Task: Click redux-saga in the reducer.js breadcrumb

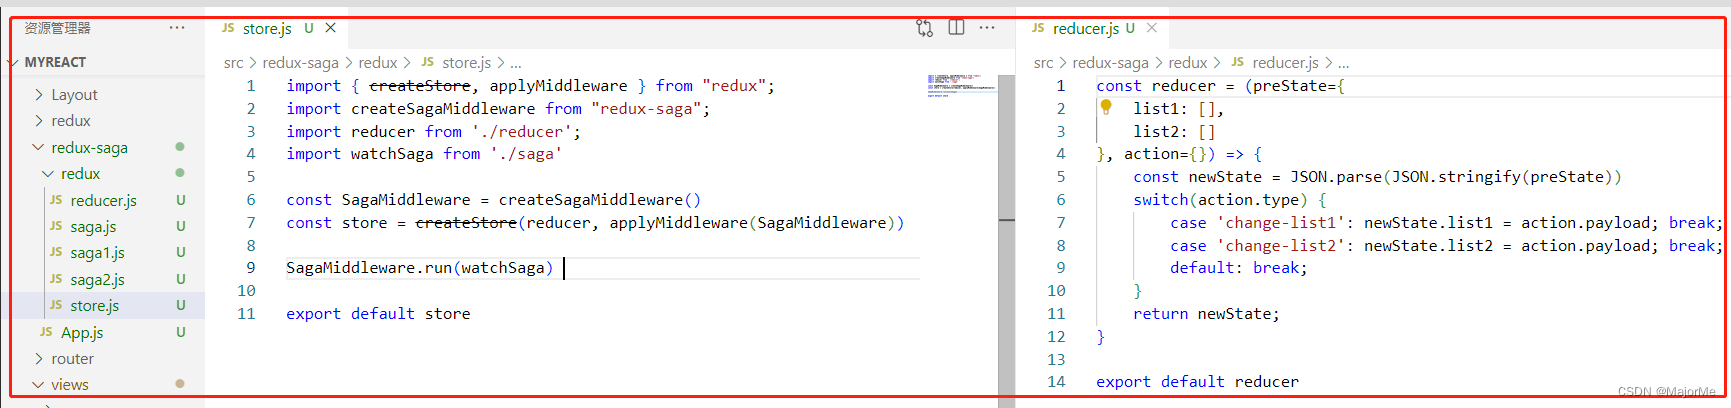Action: point(1110,63)
